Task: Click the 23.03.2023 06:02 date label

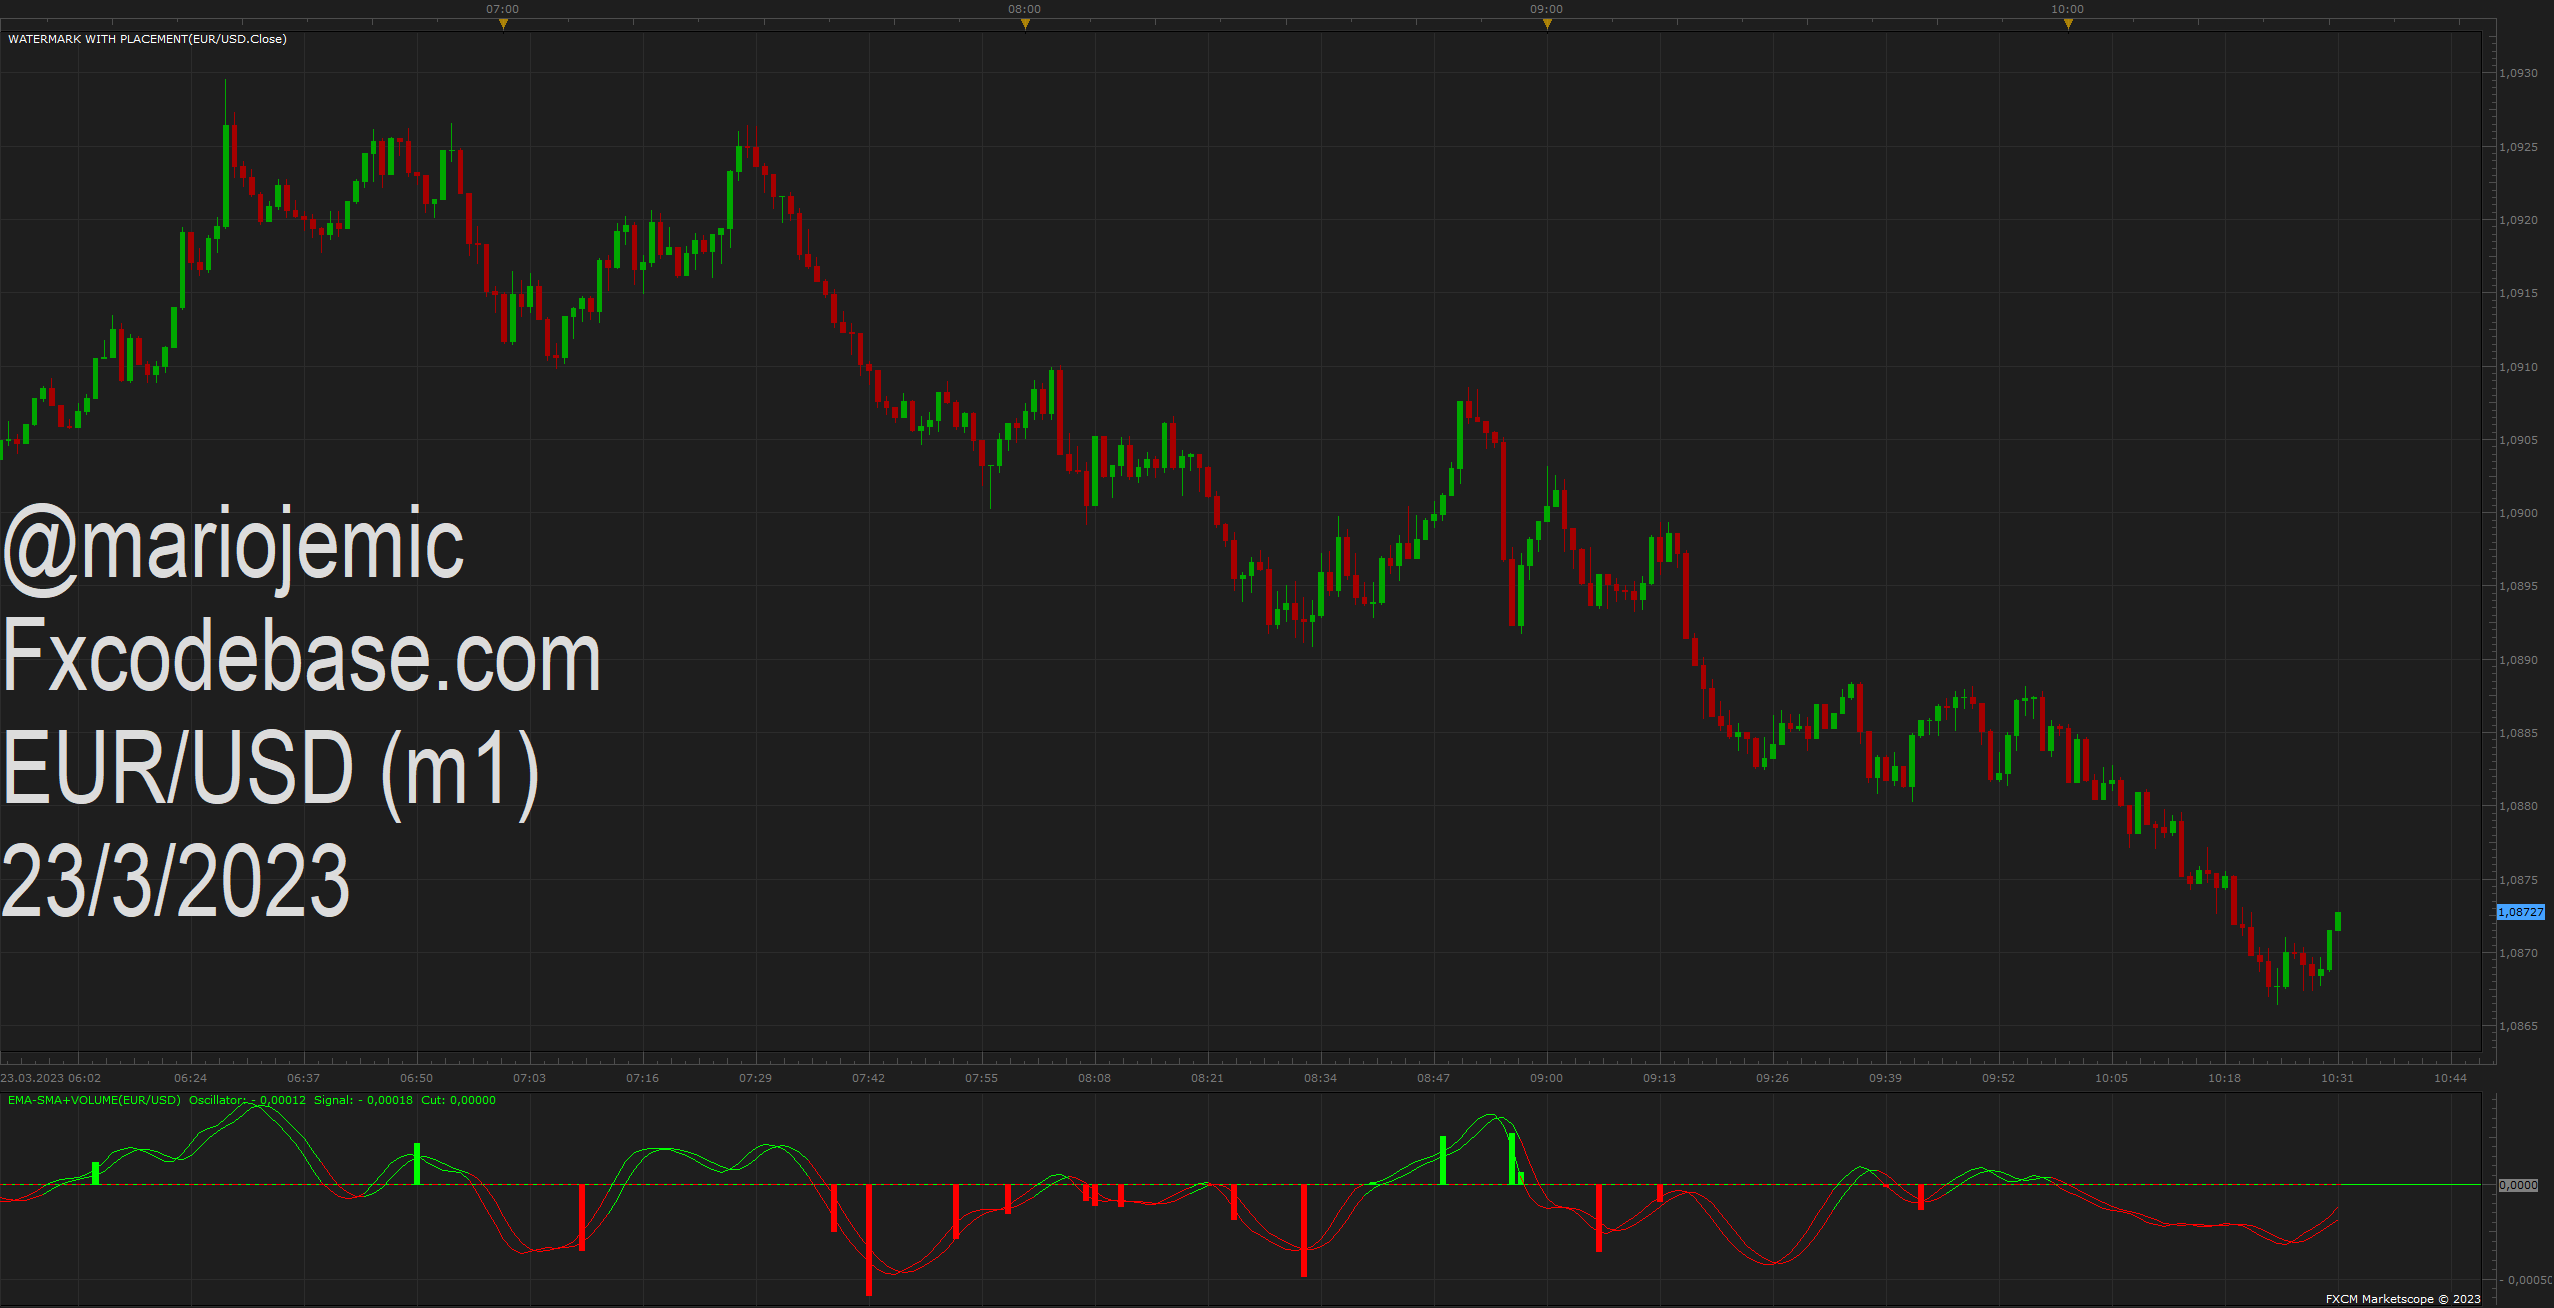Action: point(51,1078)
